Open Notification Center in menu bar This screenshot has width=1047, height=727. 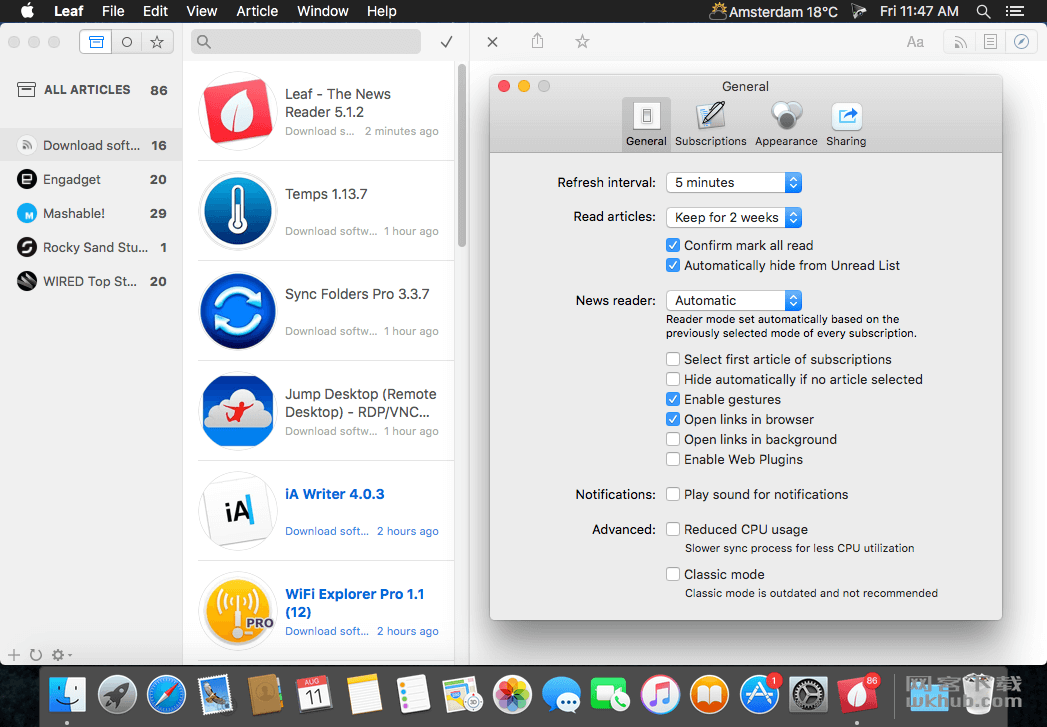tap(1016, 11)
